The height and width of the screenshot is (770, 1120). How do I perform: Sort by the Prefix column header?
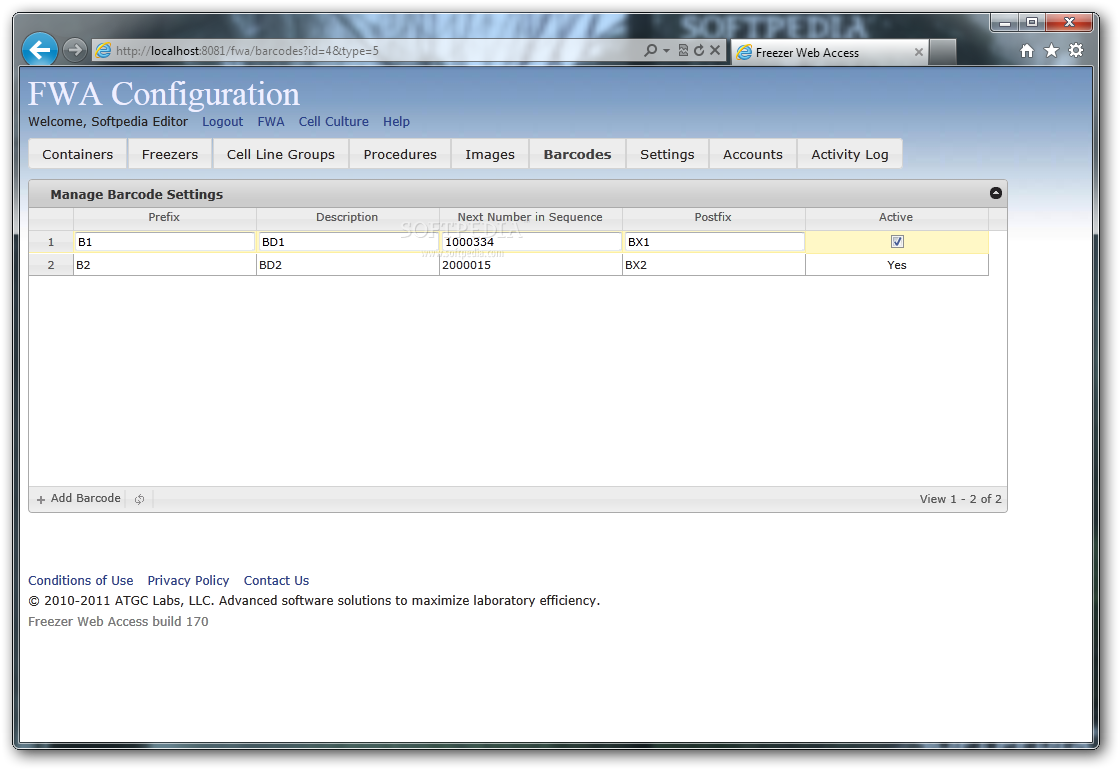[x=164, y=217]
